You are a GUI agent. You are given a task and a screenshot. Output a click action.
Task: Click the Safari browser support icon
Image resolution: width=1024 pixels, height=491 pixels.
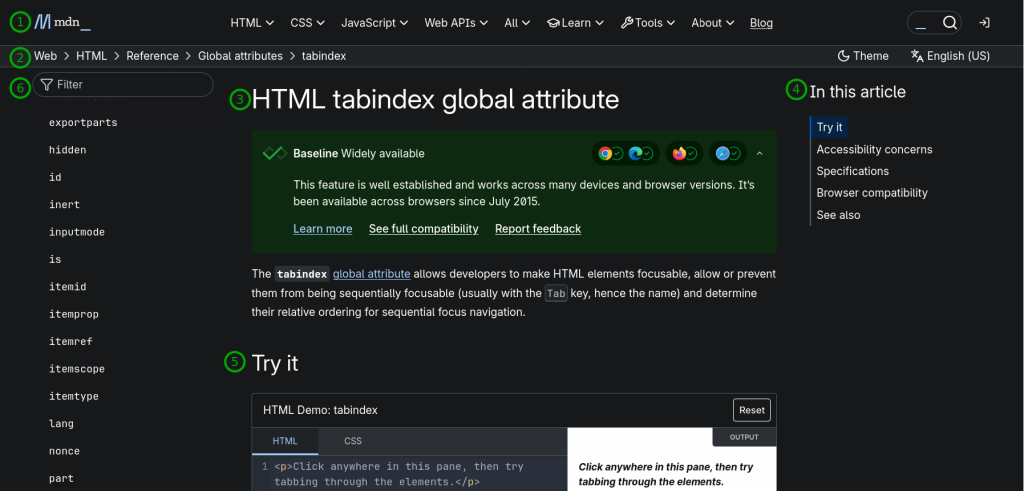(722, 153)
